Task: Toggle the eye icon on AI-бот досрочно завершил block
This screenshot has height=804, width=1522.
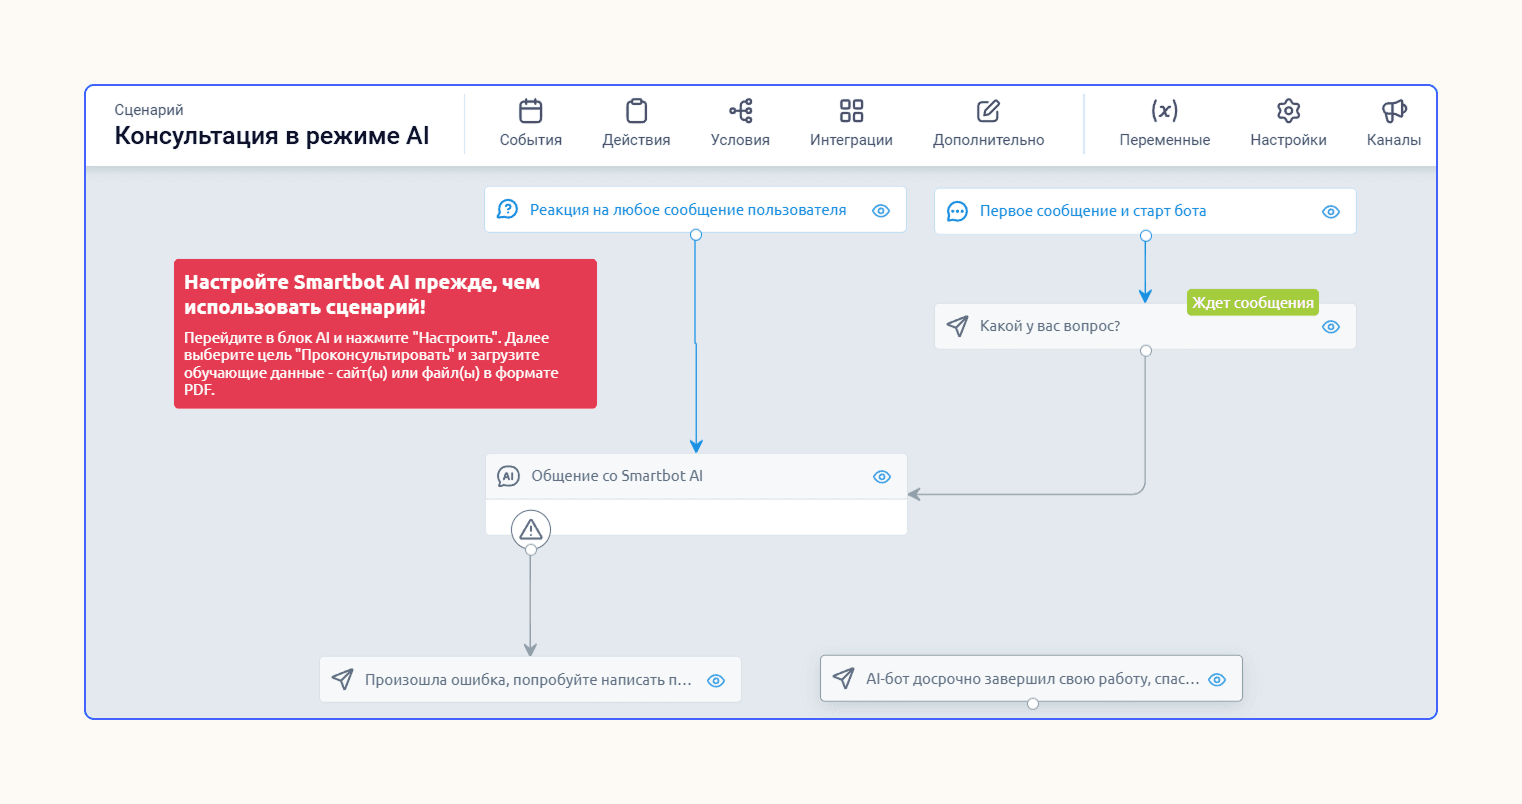Action: tap(1217, 679)
